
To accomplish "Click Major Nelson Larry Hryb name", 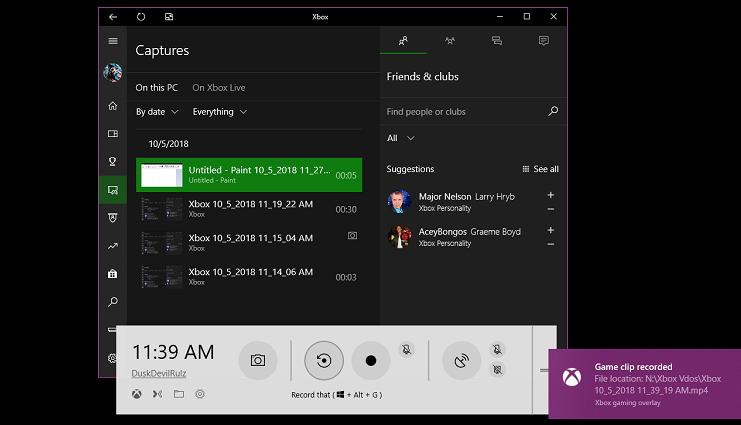I will point(466,197).
